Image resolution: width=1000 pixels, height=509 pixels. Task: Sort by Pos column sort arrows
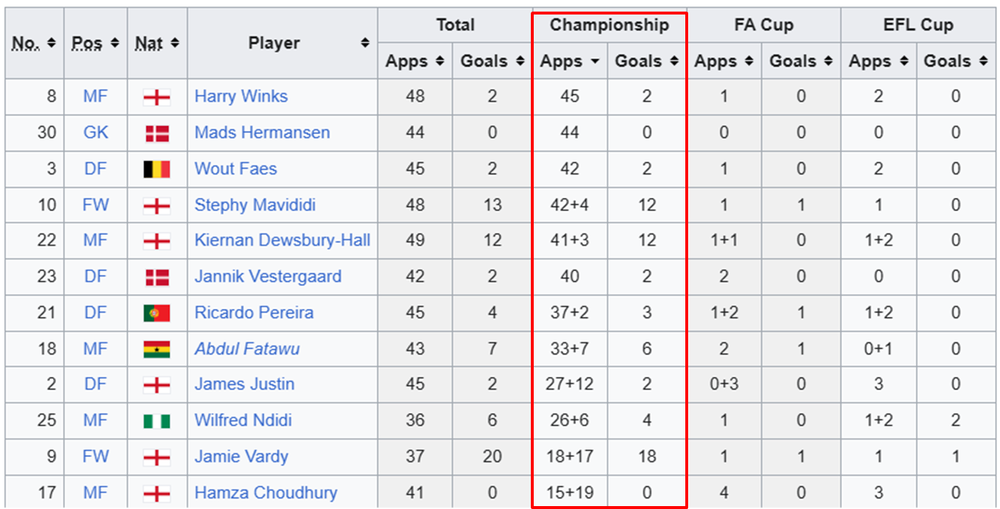[x=115, y=43]
